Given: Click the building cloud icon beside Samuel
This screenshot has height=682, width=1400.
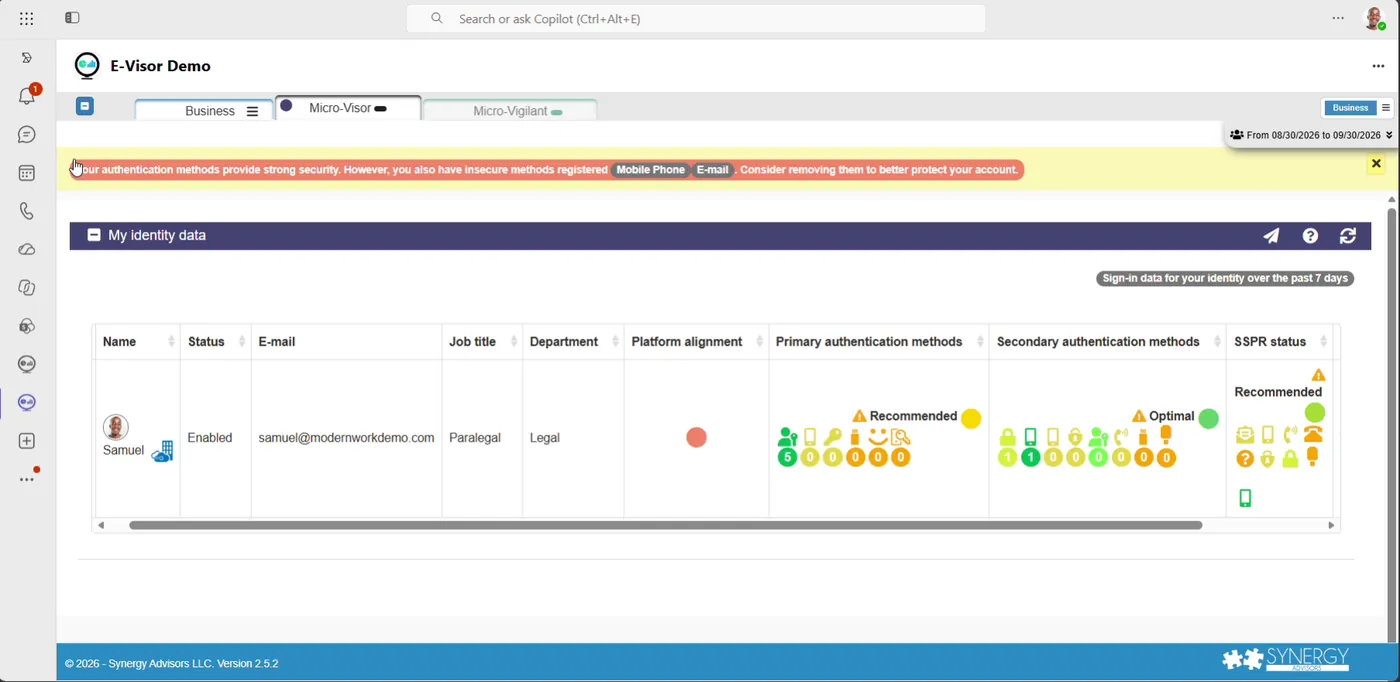Looking at the screenshot, I should pos(163,452).
